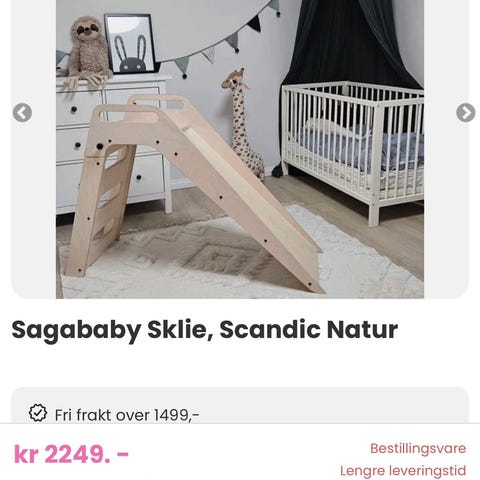This screenshot has width=480, height=480.
Task: Click the sticky bottom price bar
Action: tap(240, 452)
